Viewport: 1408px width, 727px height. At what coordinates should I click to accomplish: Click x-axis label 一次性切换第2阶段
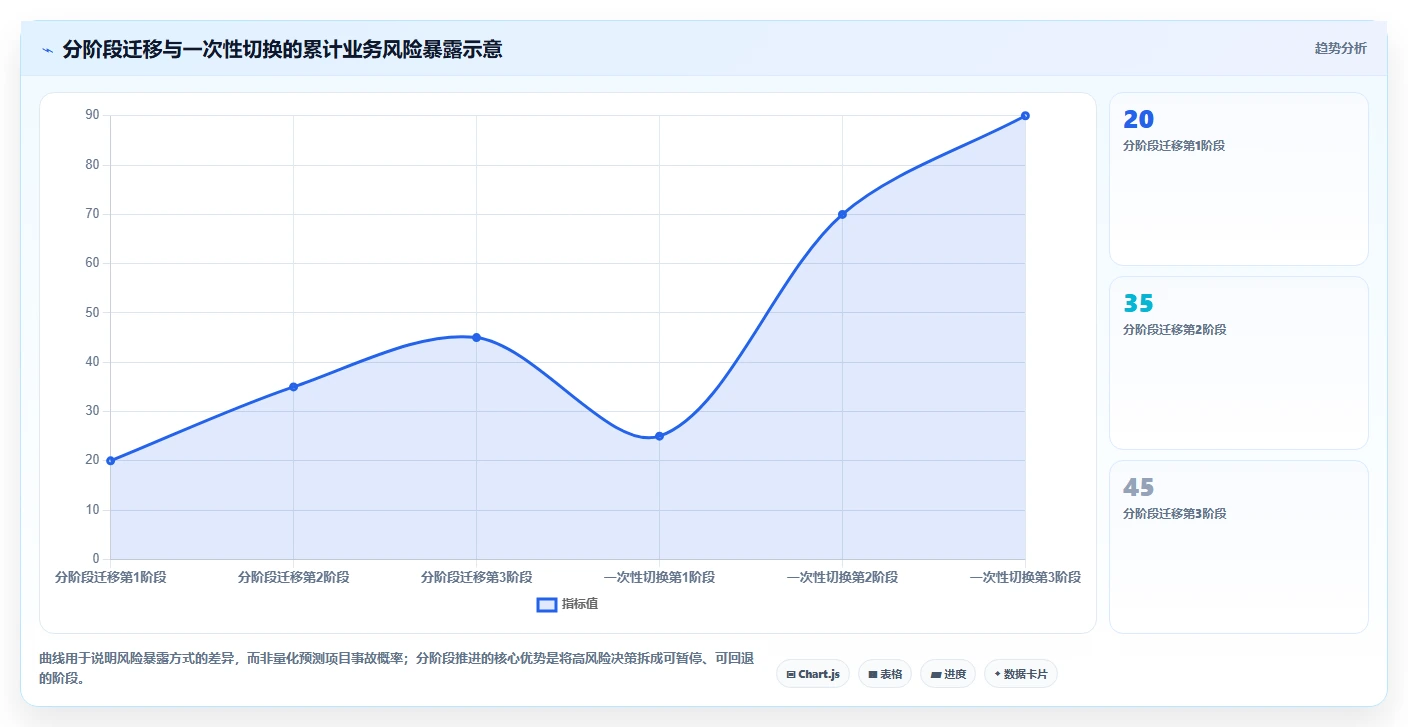[x=842, y=577]
